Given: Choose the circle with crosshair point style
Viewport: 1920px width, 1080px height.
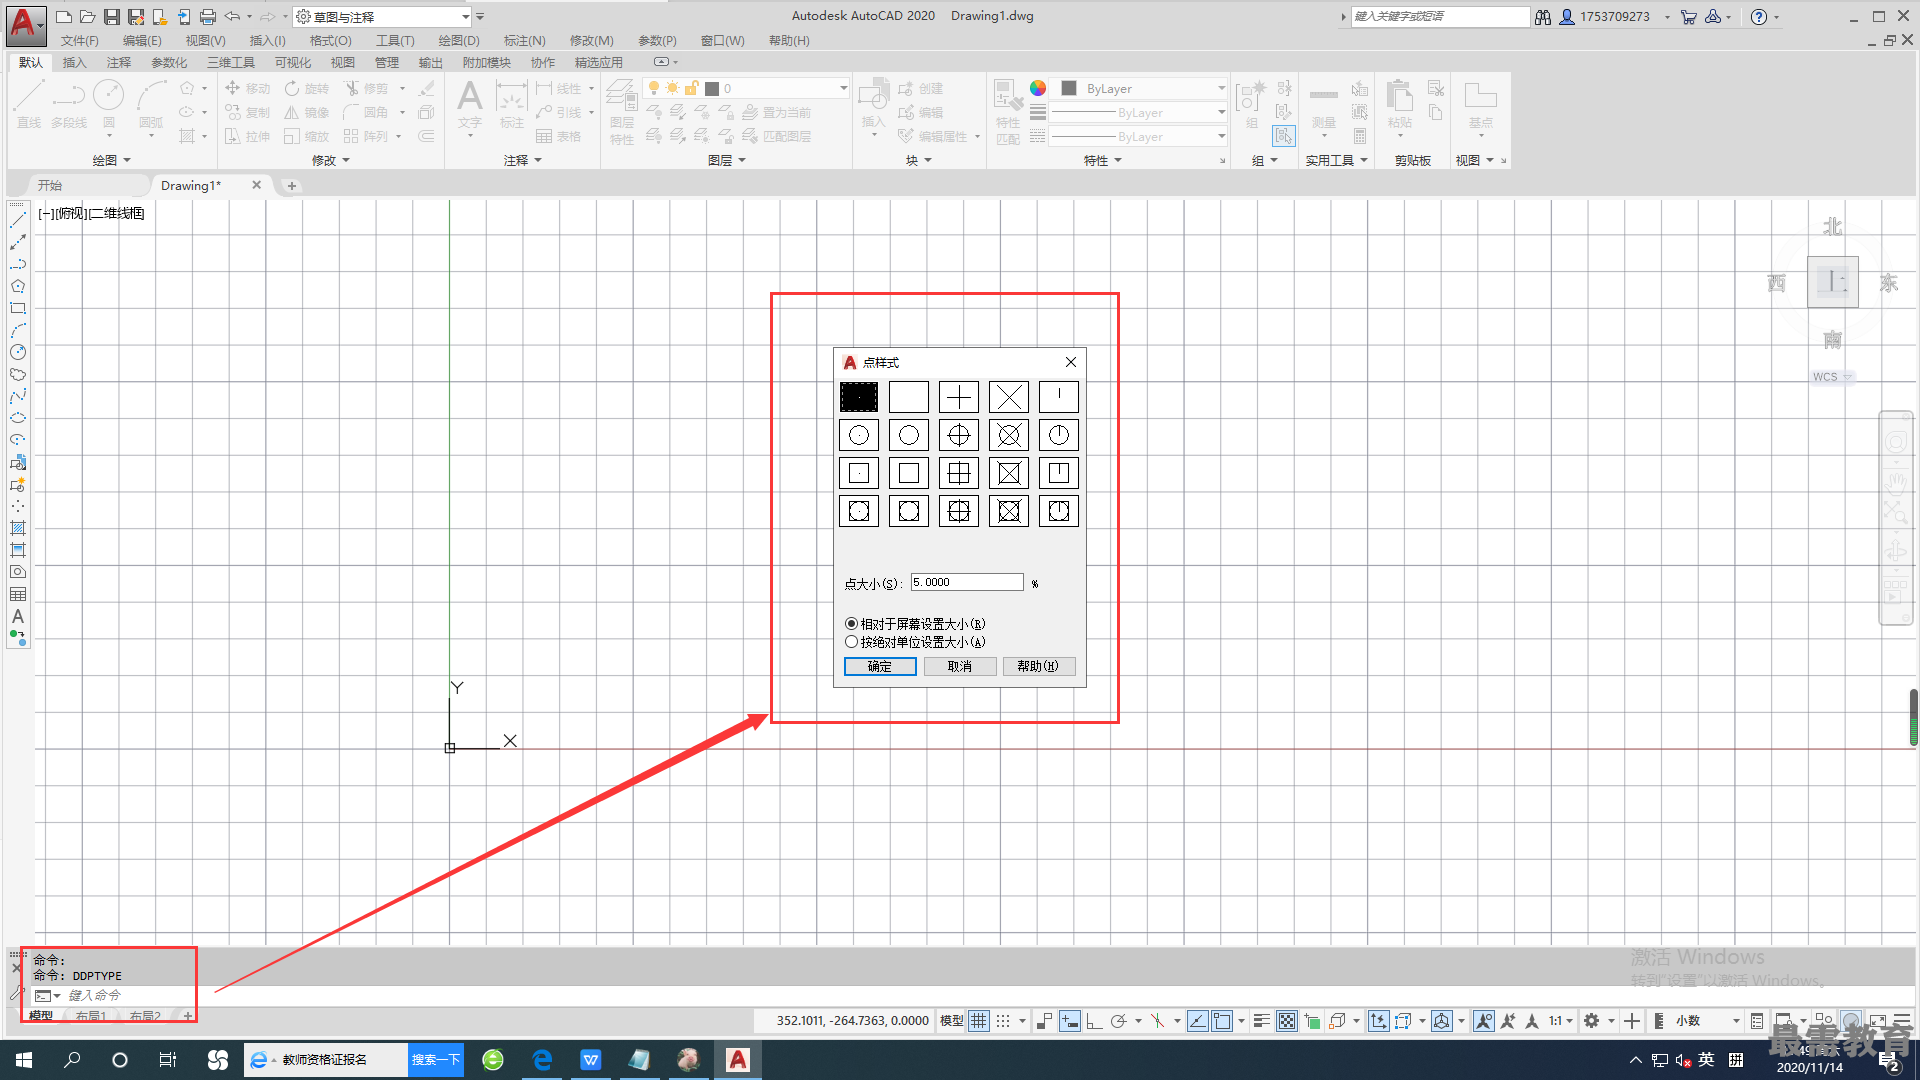Looking at the screenshot, I should (958, 435).
